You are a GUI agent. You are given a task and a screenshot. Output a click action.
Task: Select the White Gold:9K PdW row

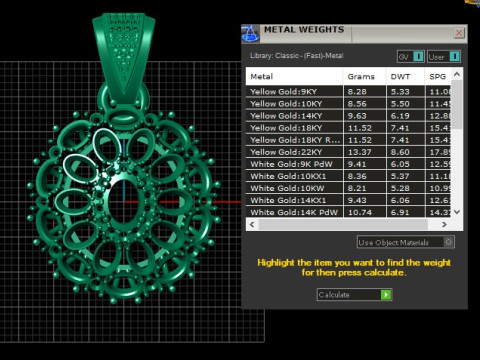(348, 164)
